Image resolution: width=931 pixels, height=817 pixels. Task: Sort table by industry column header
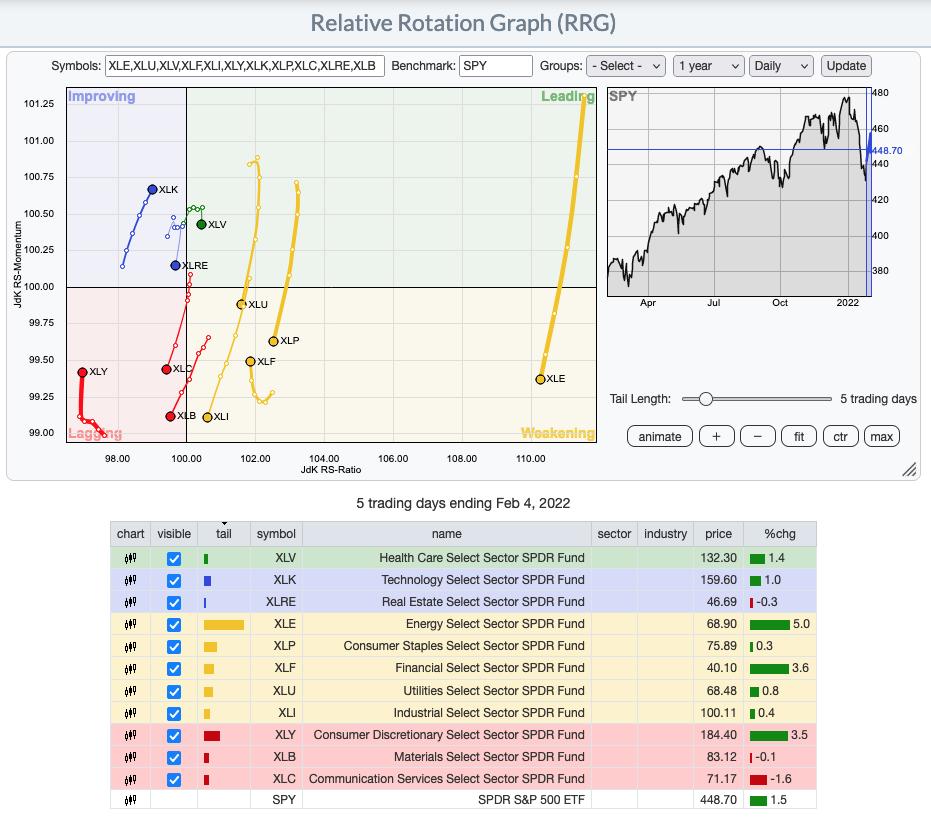click(665, 534)
